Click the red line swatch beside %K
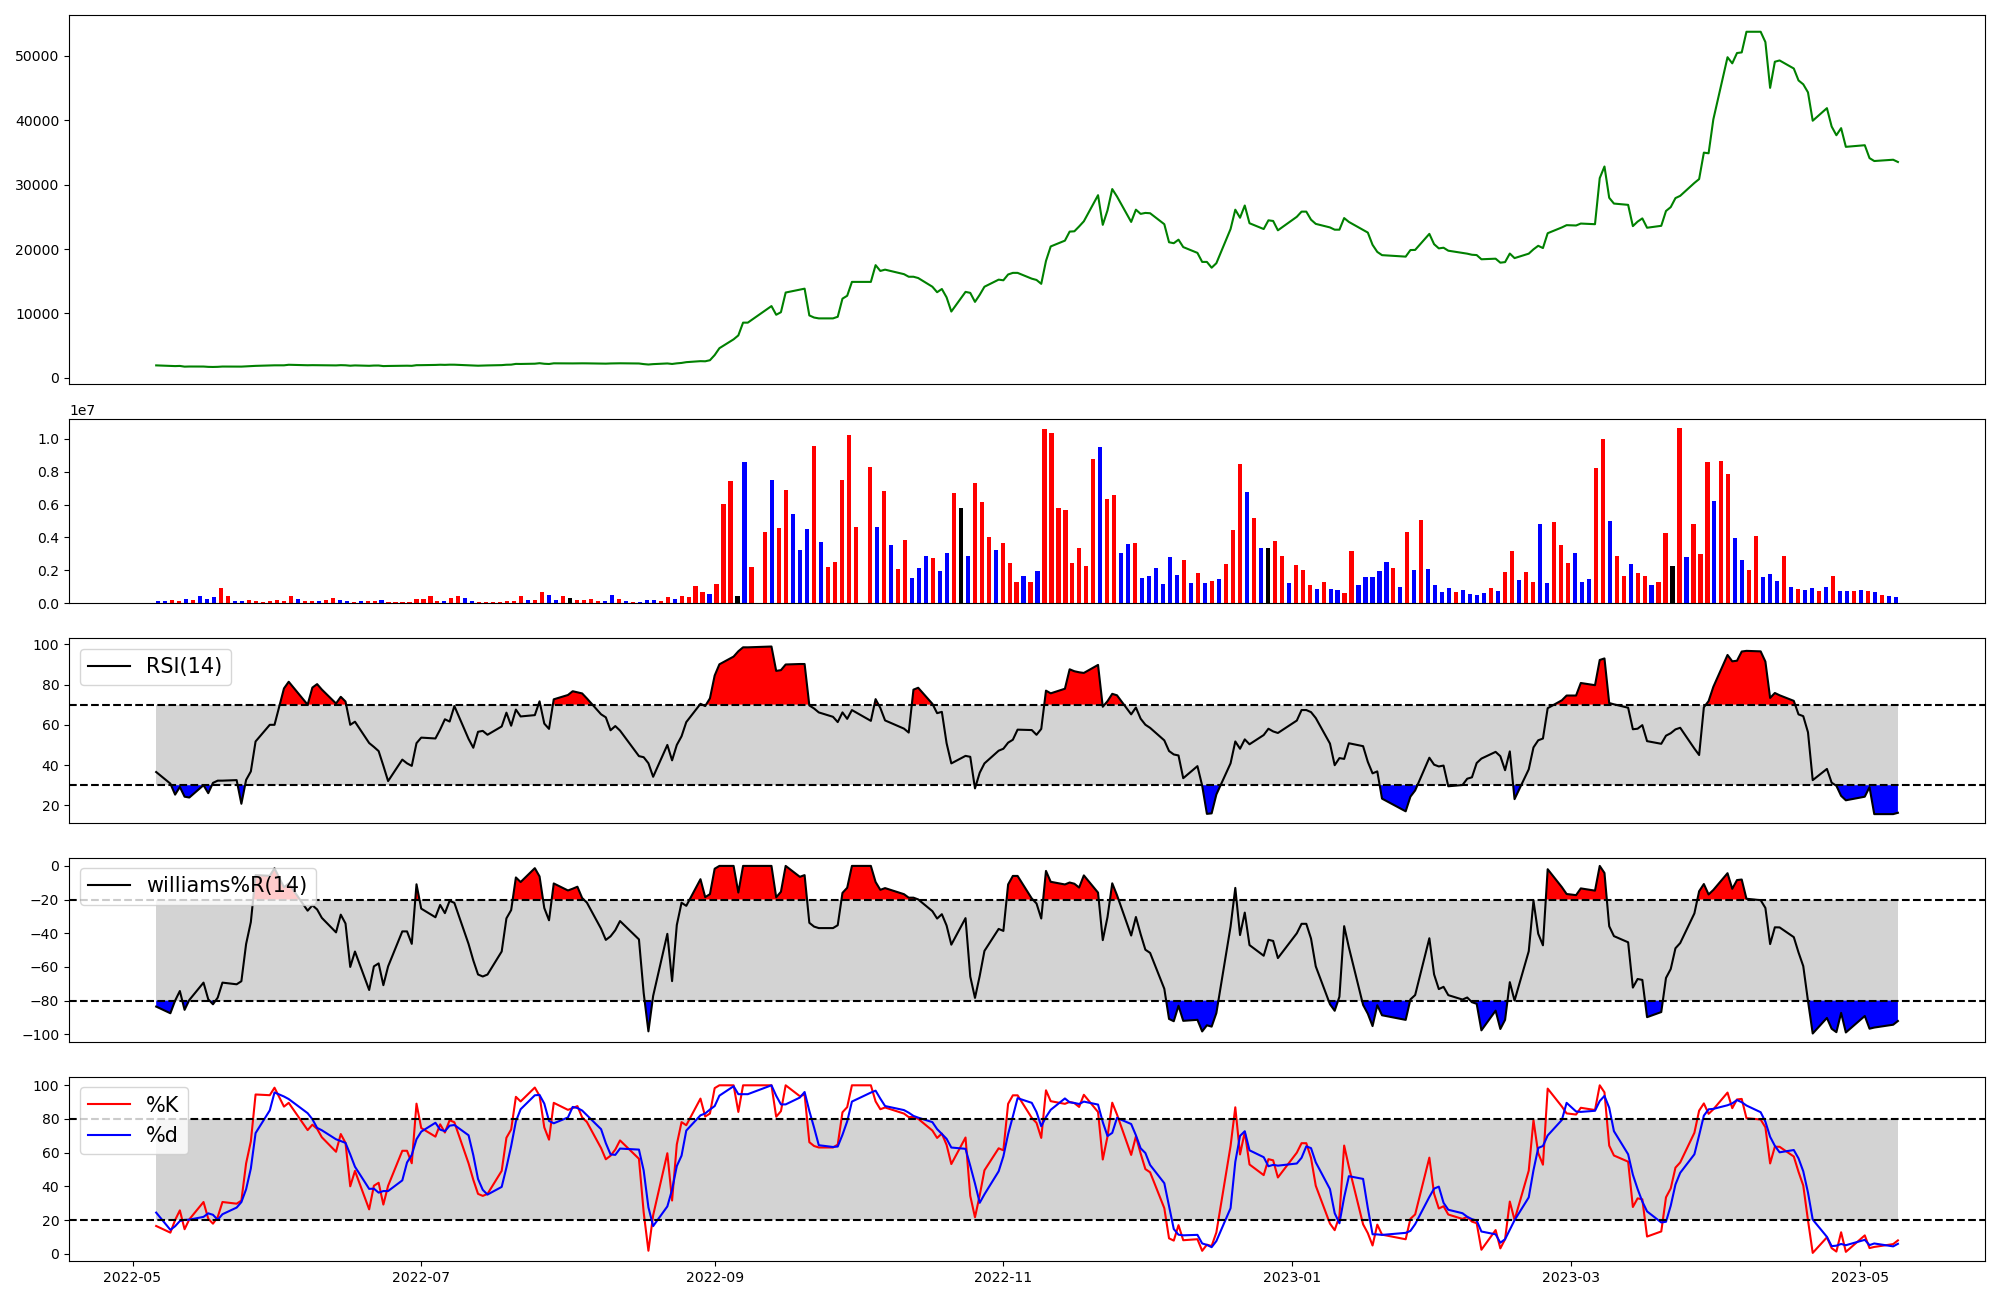Image resolution: width=2000 pixels, height=1300 pixels. 109,1105
